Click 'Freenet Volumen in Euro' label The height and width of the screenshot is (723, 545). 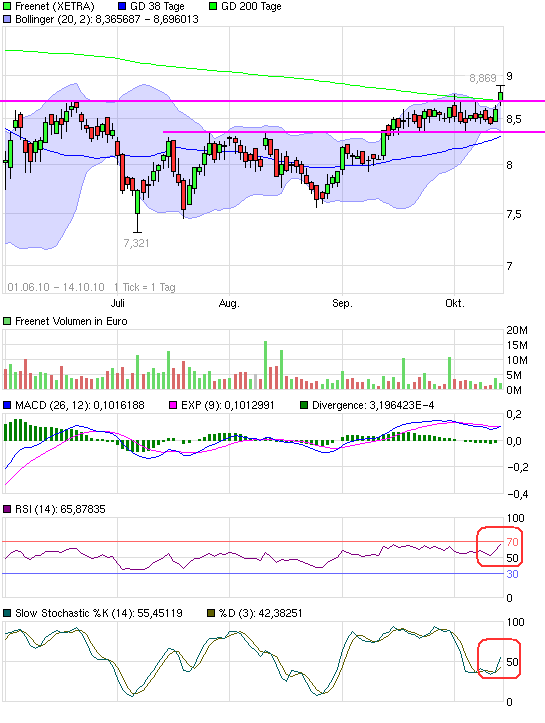tap(71, 321)
